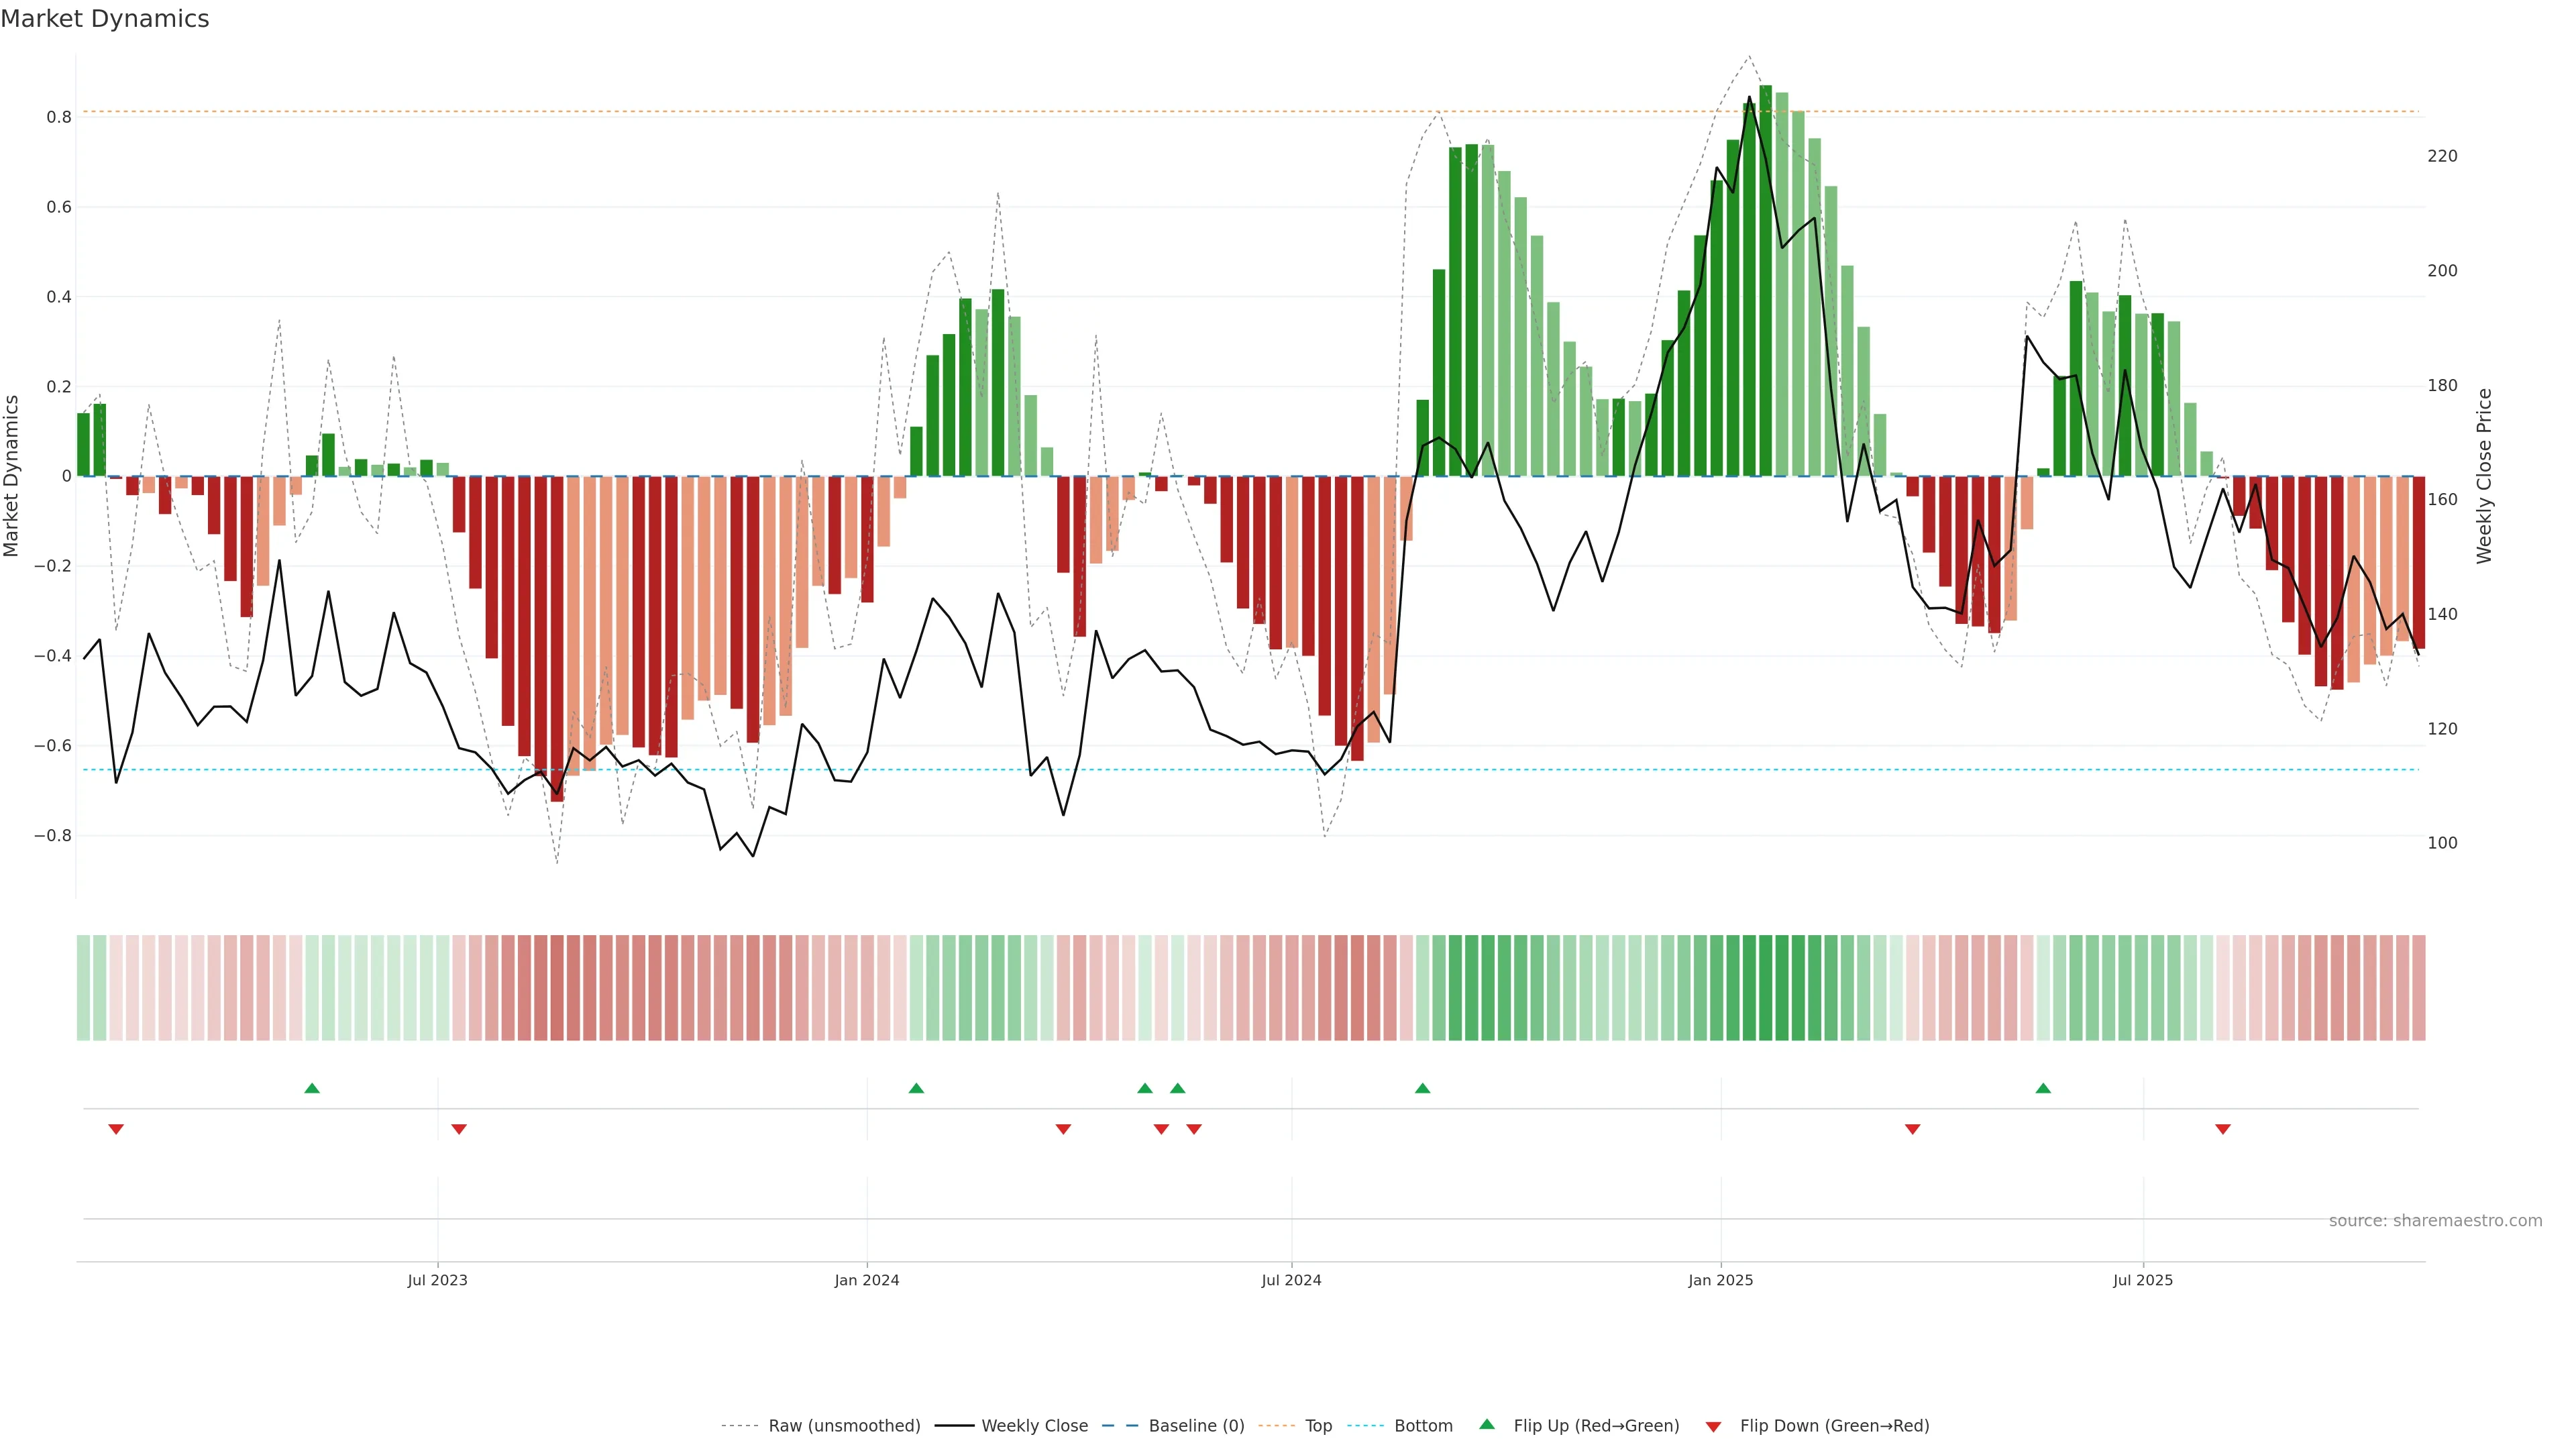The image size is (2576, 1449).
Task: Click the green flip-up marker just after Jan 2024
Action: (x=916, y=1088)
